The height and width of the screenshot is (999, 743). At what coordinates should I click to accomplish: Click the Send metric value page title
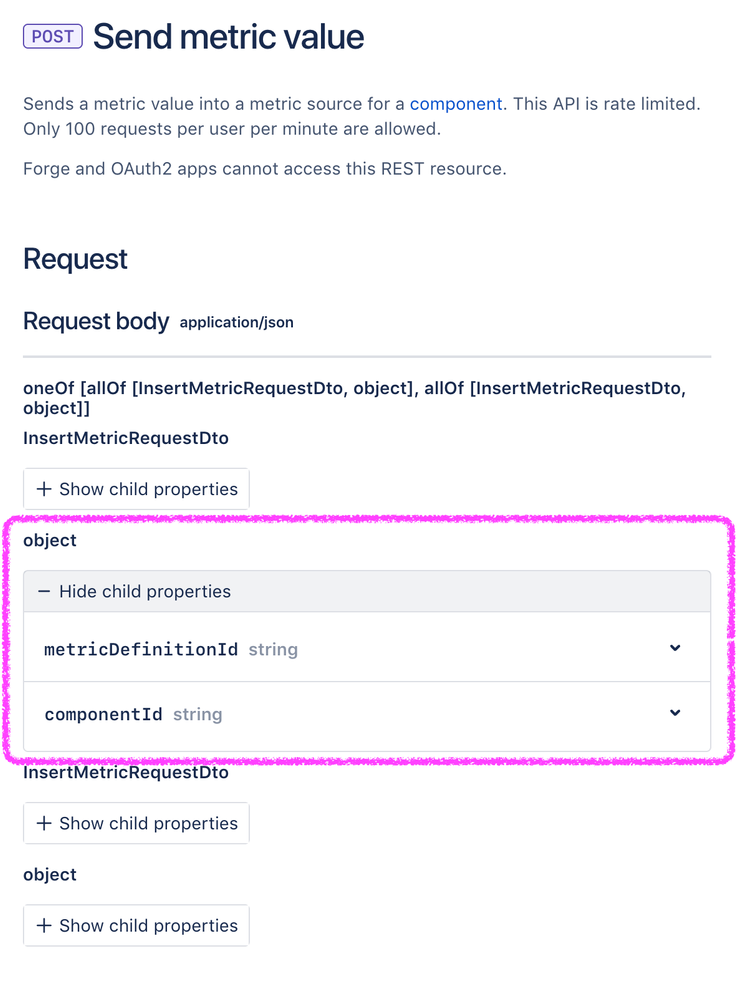coord(228,36)
